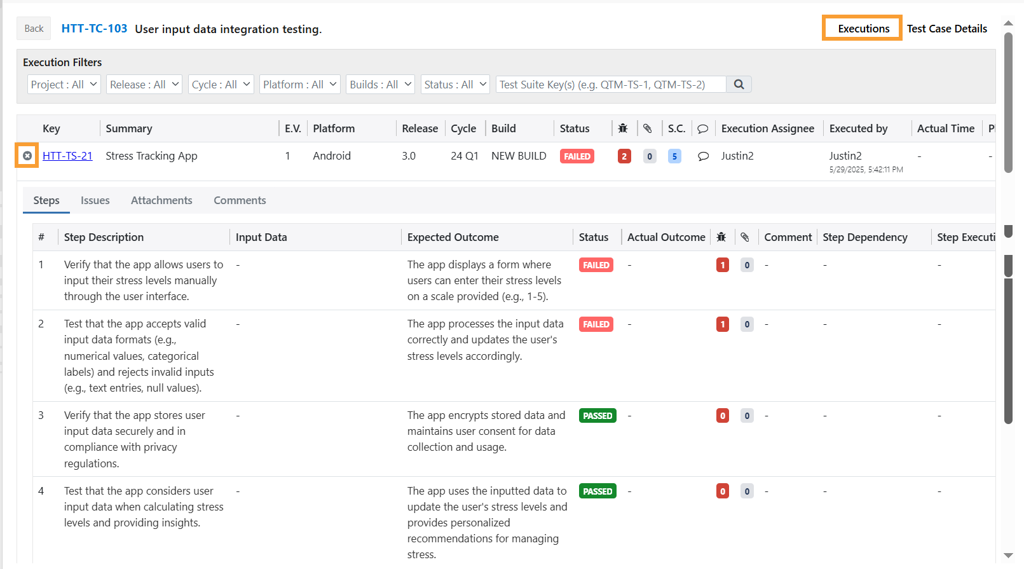
Task: Open step 3 defect count badge
Action: pyautogui.click(x=722, y=415)
